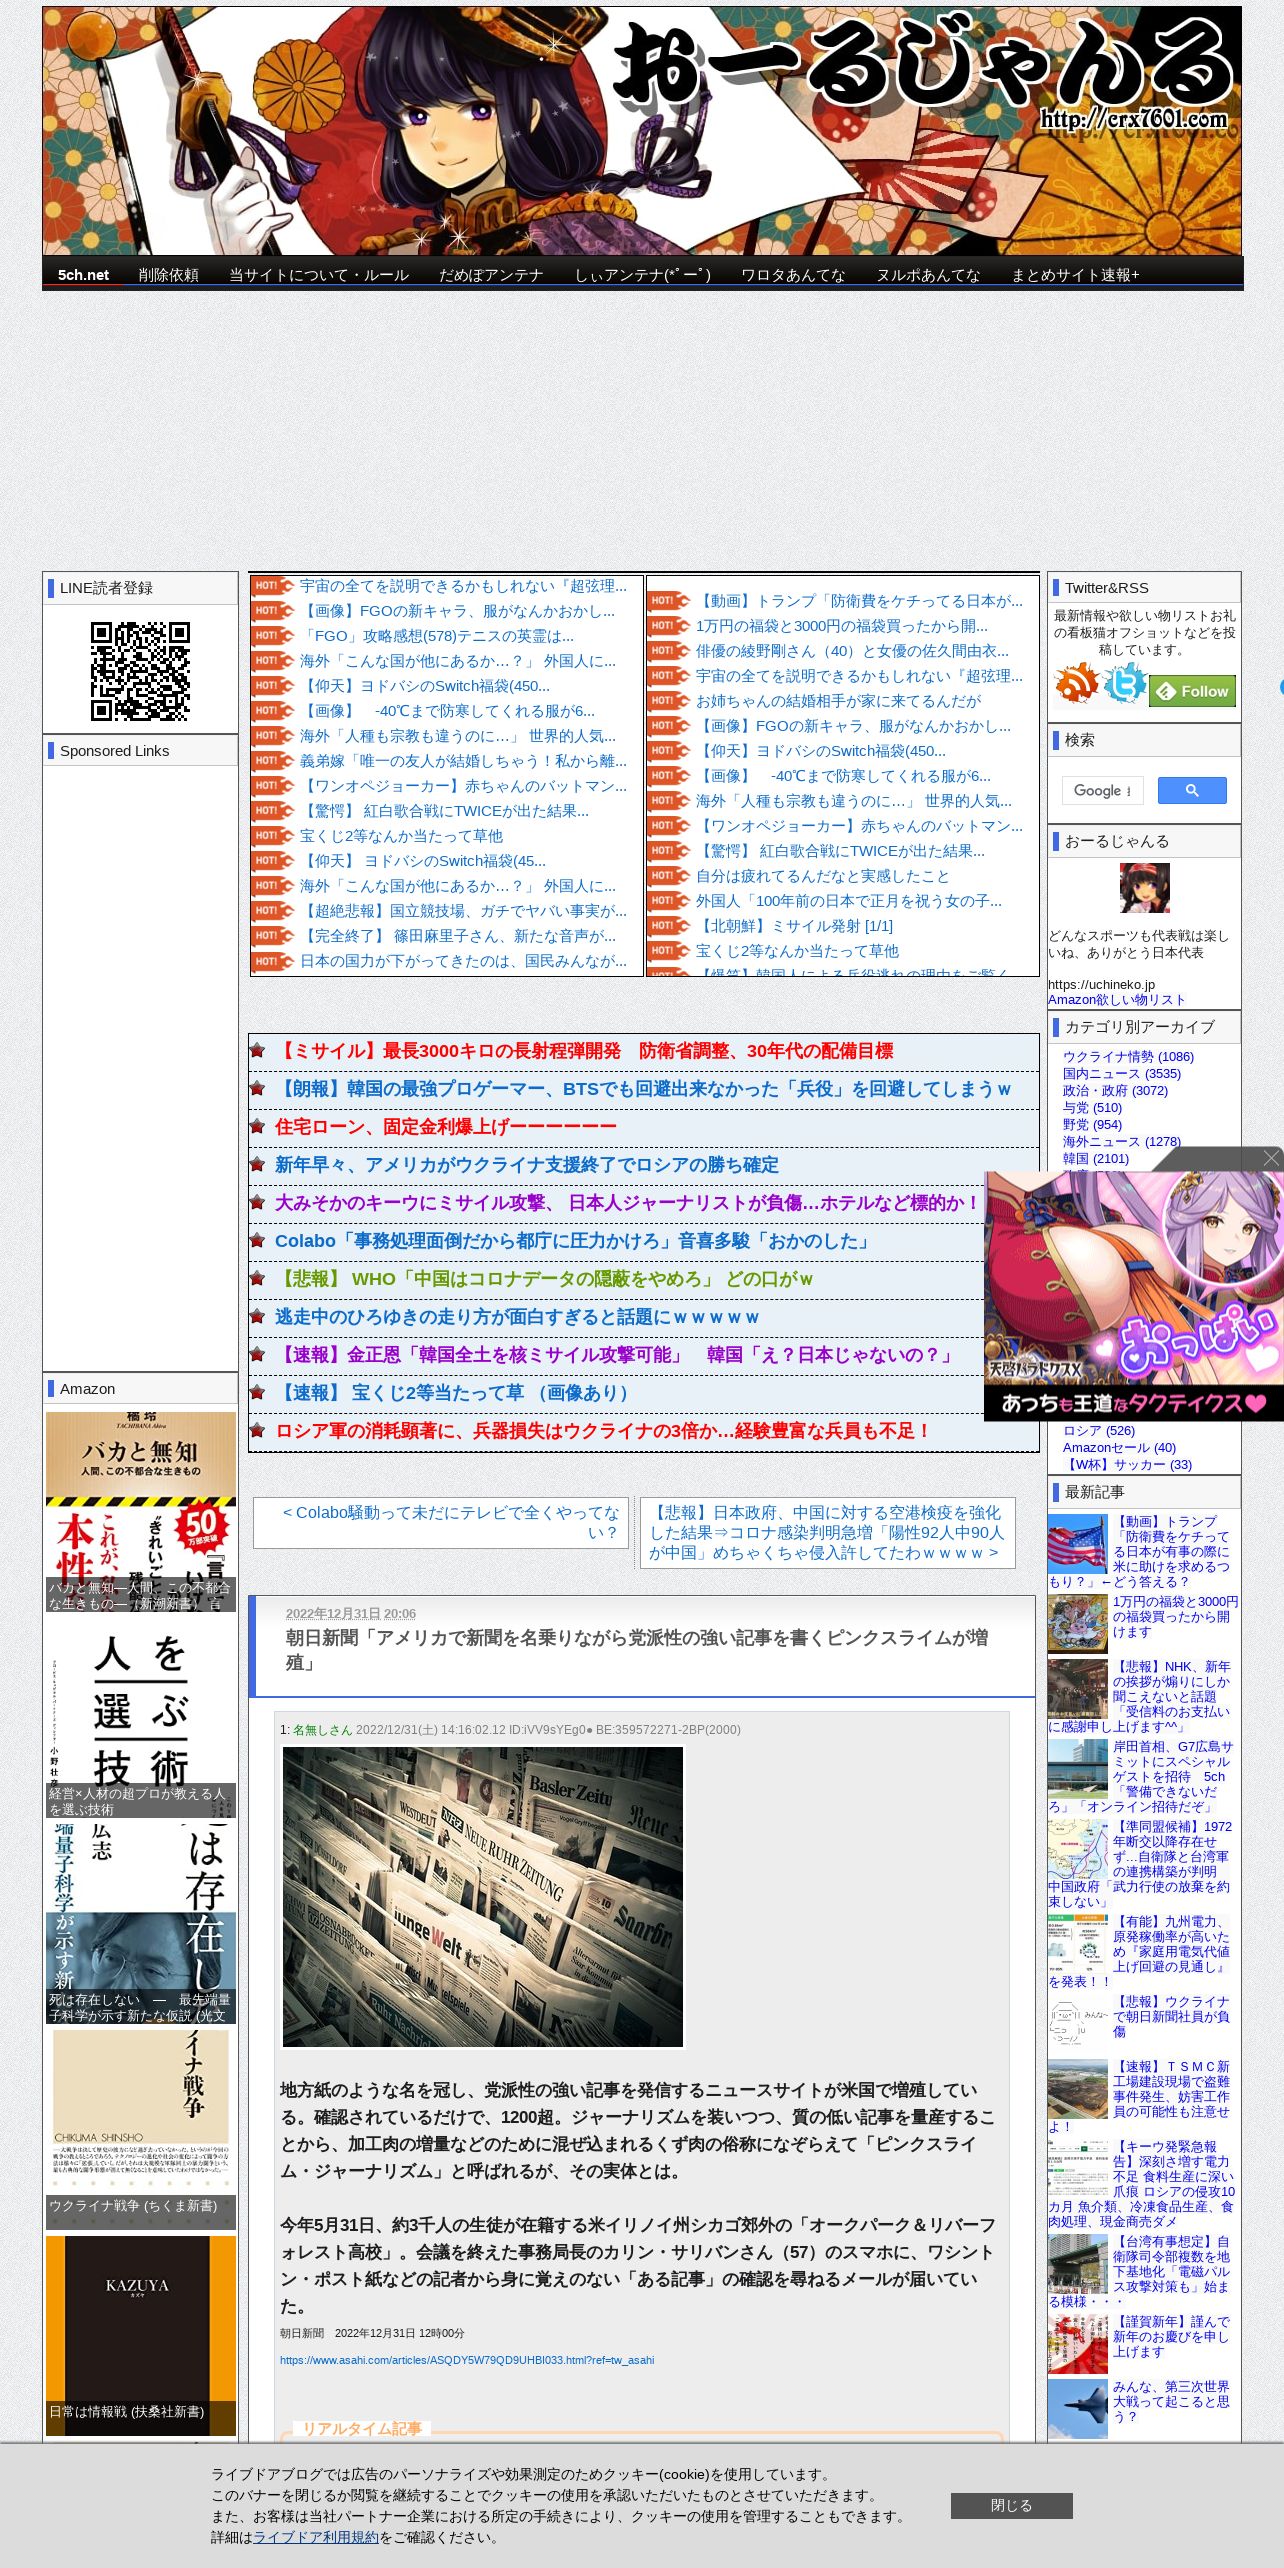1284x2568 pixels.
Task: Open HOT link 【動画】トランプ「防衛費をケチってる
Action: pos(859,601)
